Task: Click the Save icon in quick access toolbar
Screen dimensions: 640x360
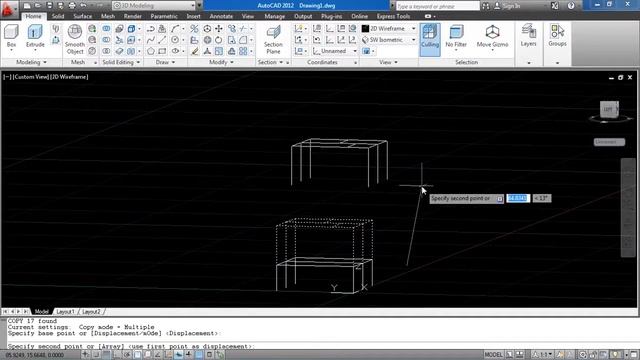Action: pos(49,6)
